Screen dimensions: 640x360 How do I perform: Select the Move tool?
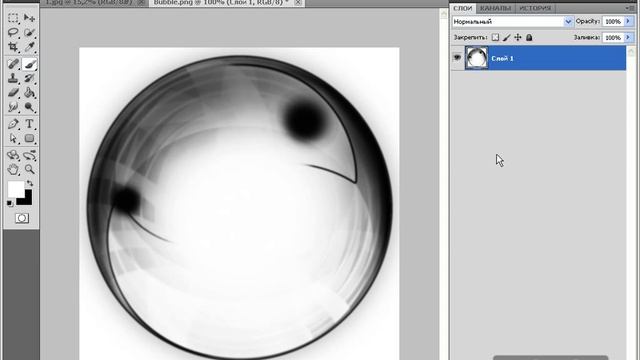pos(29,18)
